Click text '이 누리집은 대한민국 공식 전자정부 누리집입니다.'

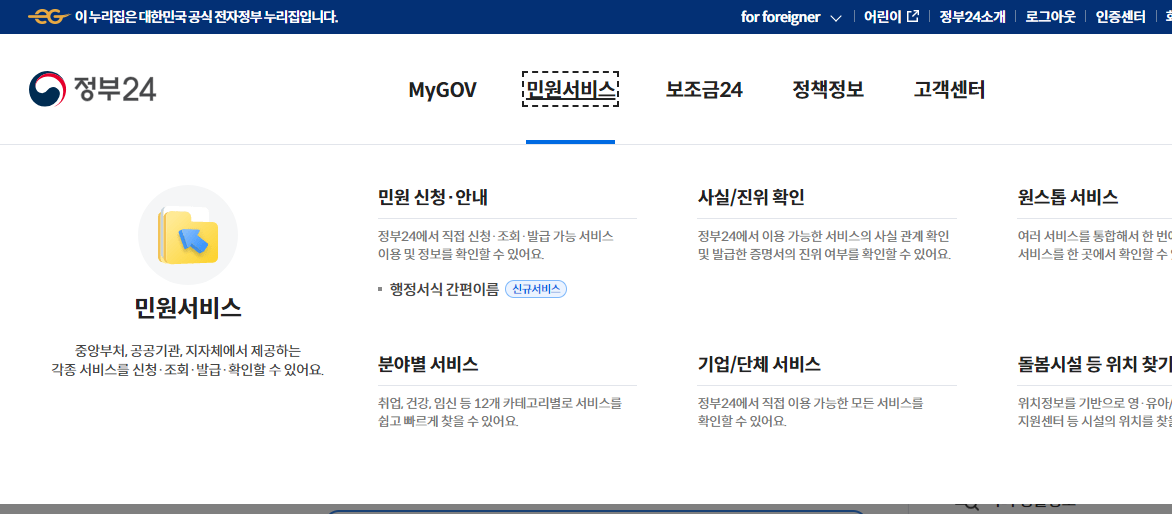(207, 16)
